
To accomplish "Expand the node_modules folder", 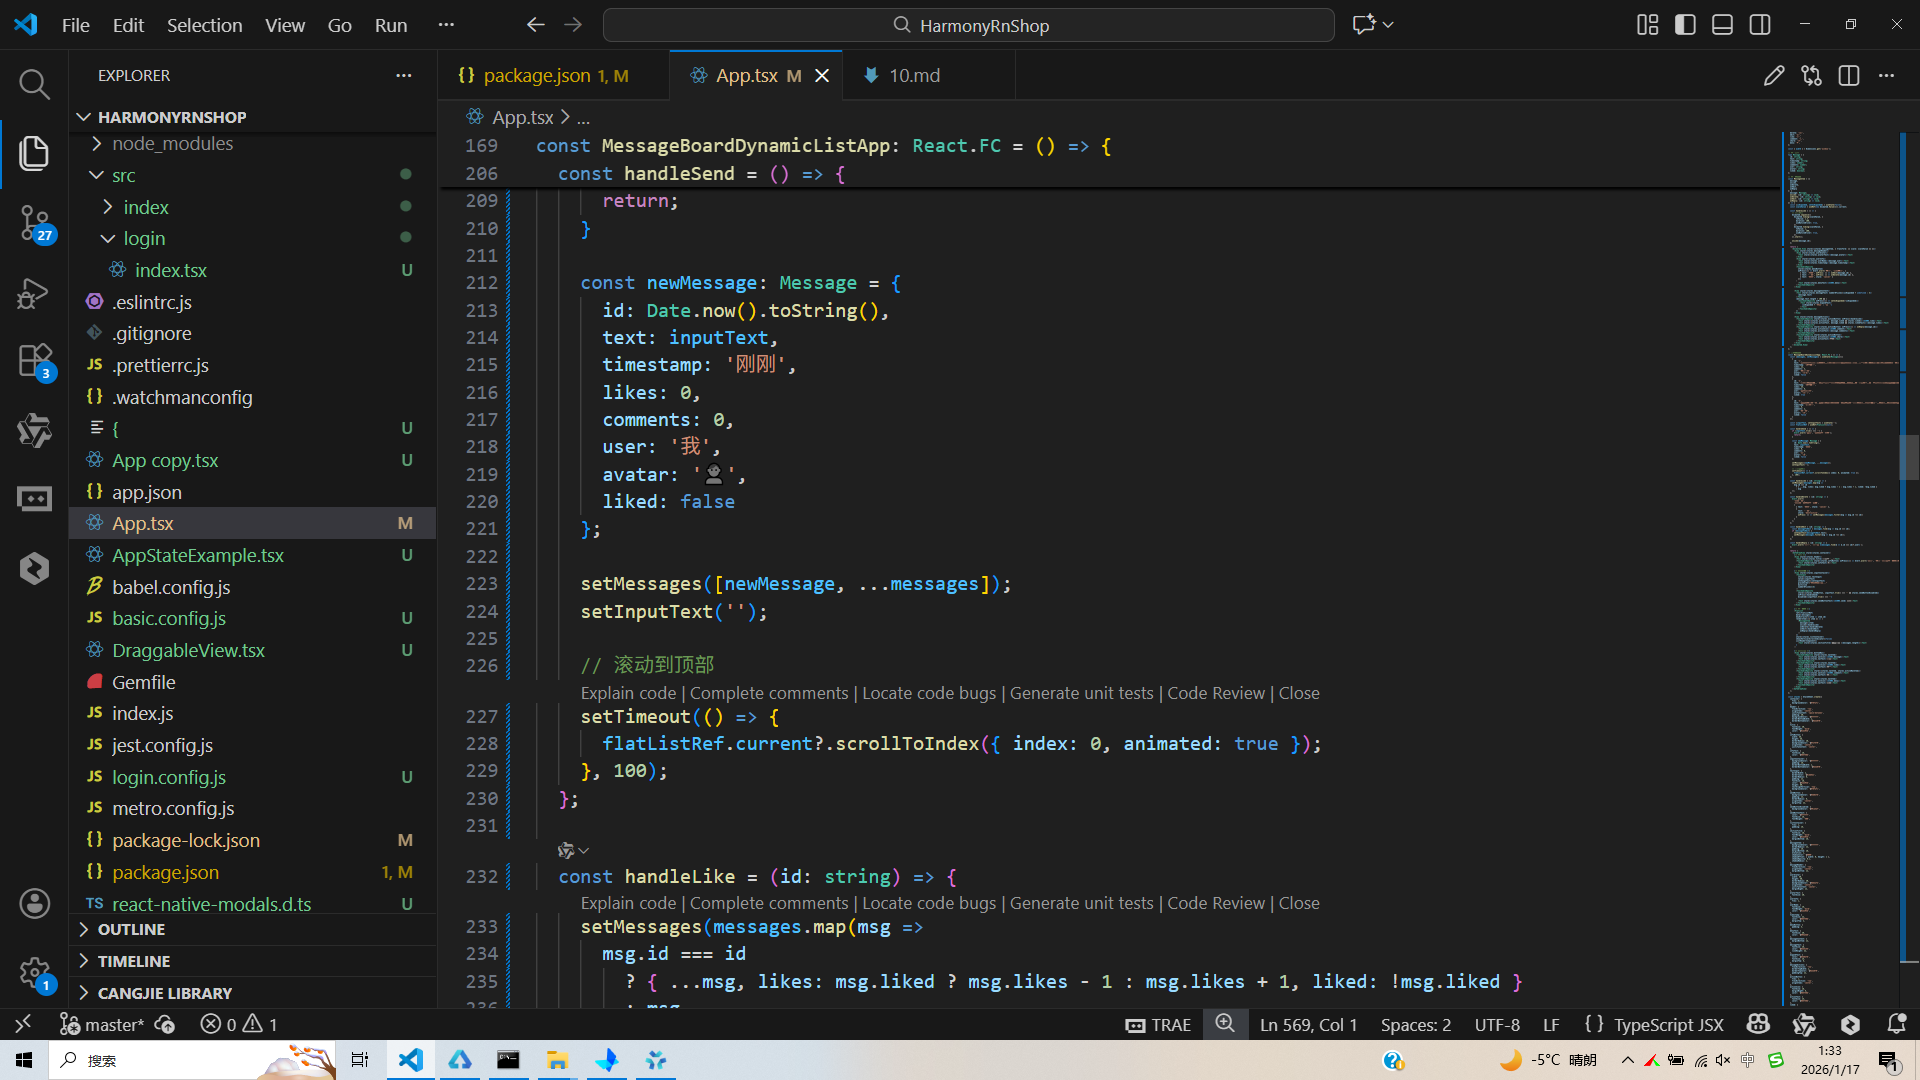I will [172, 144].
